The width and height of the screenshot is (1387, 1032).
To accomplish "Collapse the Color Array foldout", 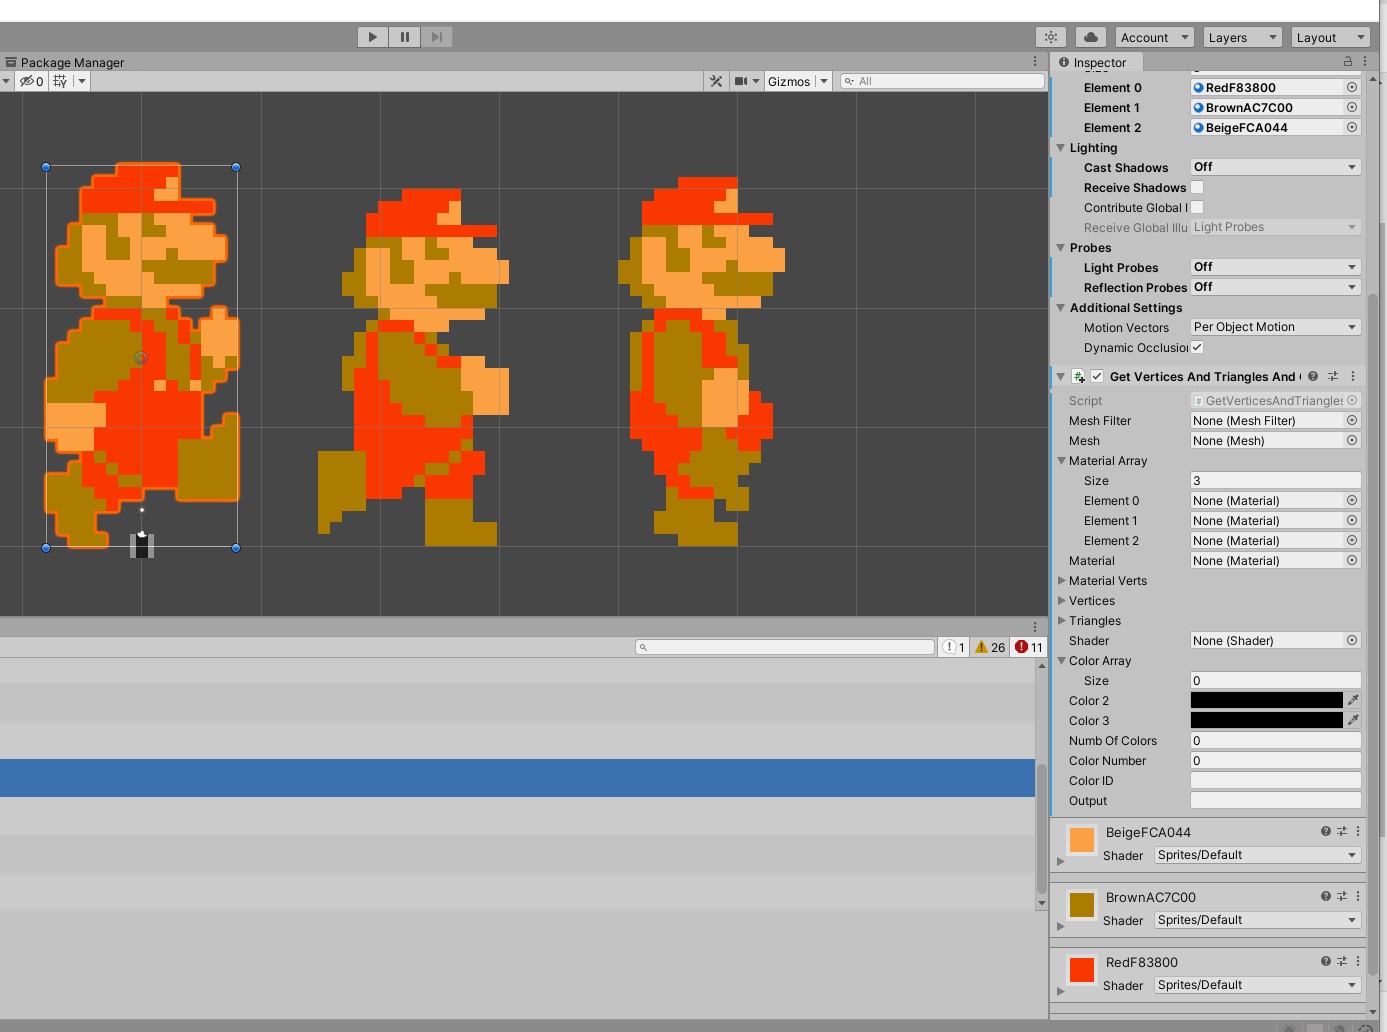I will point(1062,661).
